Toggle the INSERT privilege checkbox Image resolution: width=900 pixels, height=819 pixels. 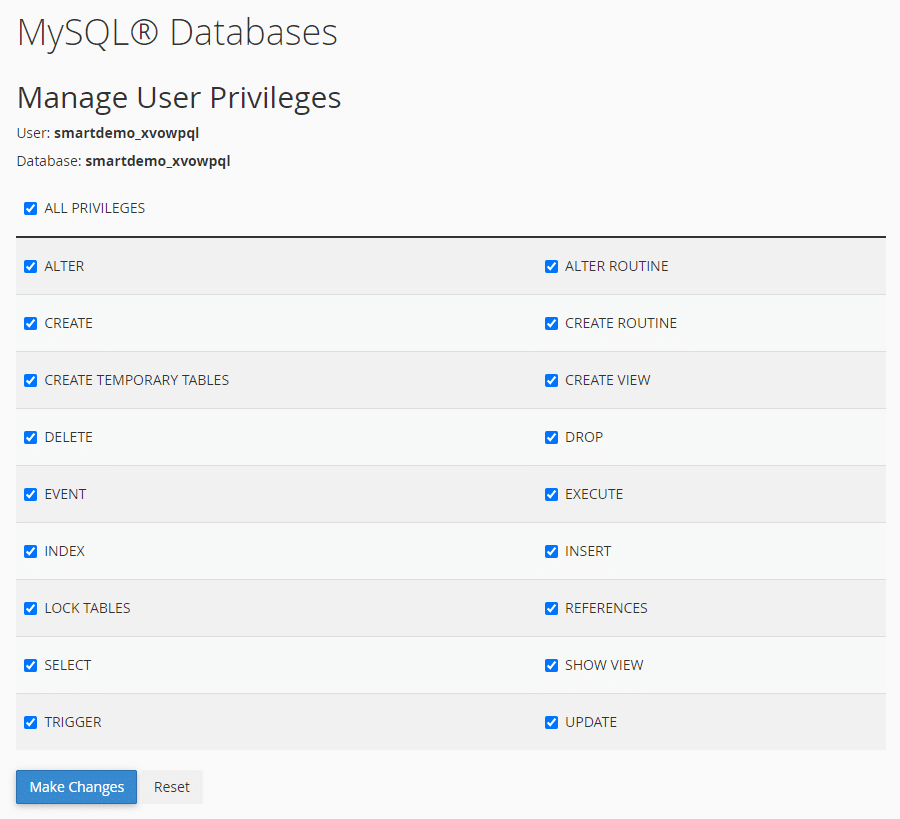pyautogui.click(x=551, y=551)
